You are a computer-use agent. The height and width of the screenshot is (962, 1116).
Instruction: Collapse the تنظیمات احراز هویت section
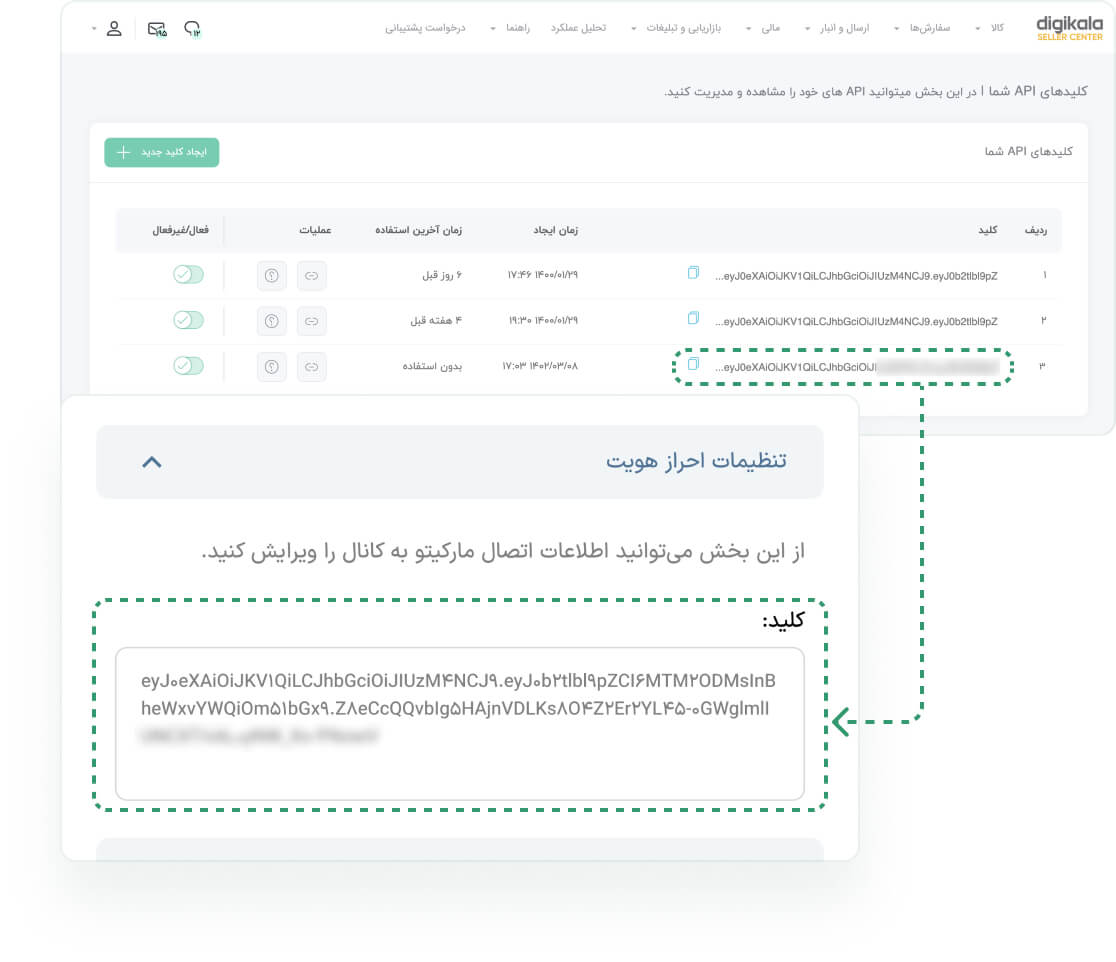tap(152, 462)
